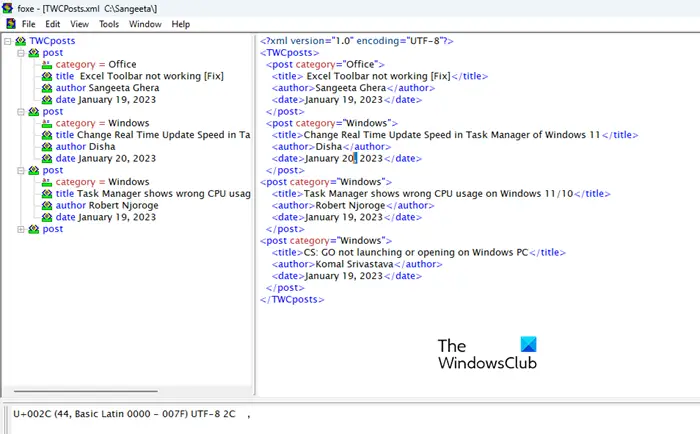Click the January 20, 2023 date line in editor

click(x=346, y=159)
